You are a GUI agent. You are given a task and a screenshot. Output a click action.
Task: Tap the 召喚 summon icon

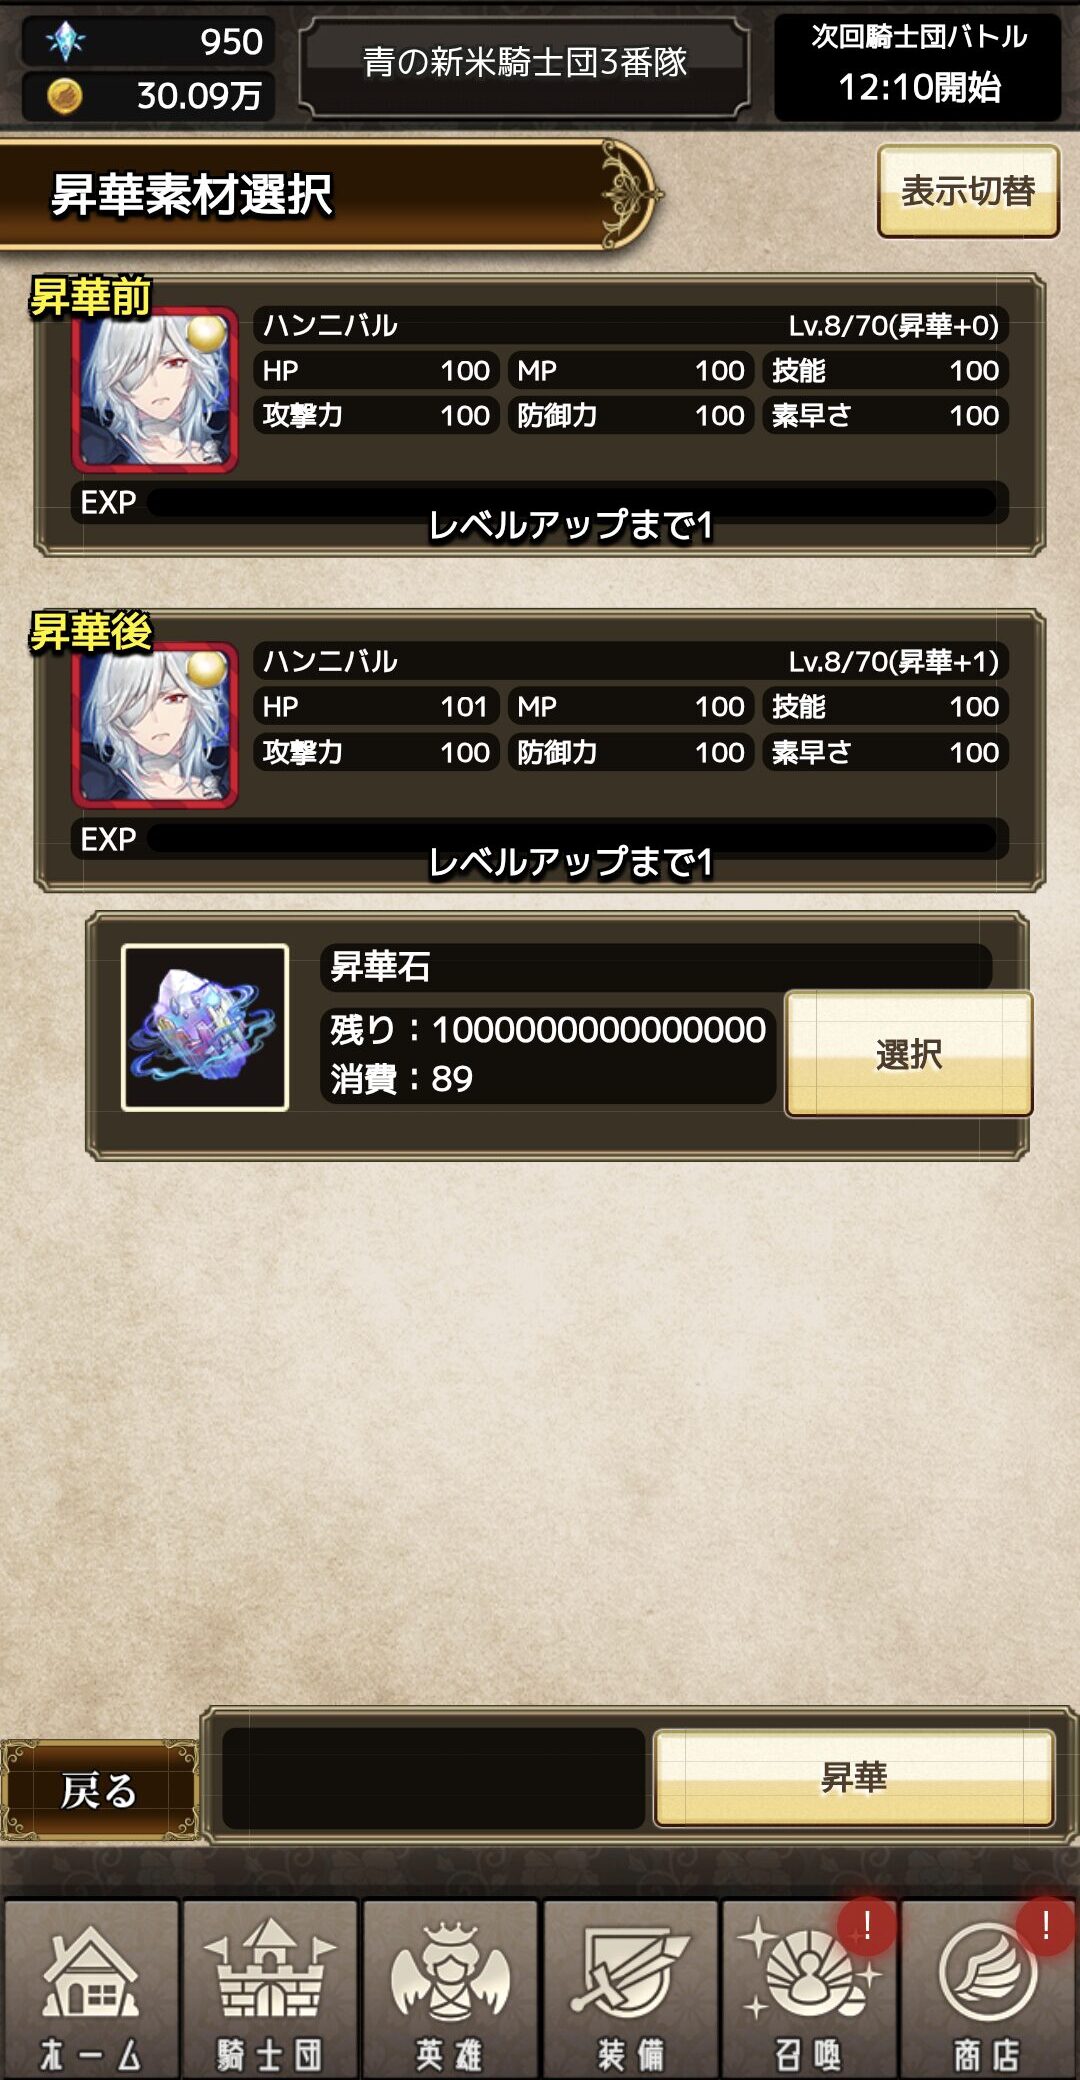pos(809,1990)
